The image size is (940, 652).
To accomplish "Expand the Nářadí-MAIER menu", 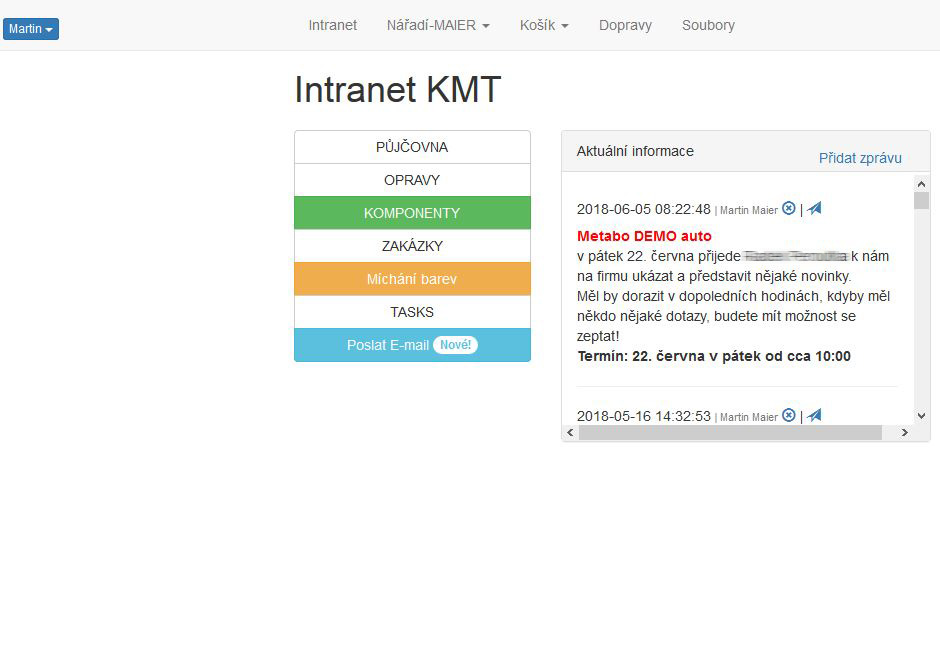I will pos(438,25).
